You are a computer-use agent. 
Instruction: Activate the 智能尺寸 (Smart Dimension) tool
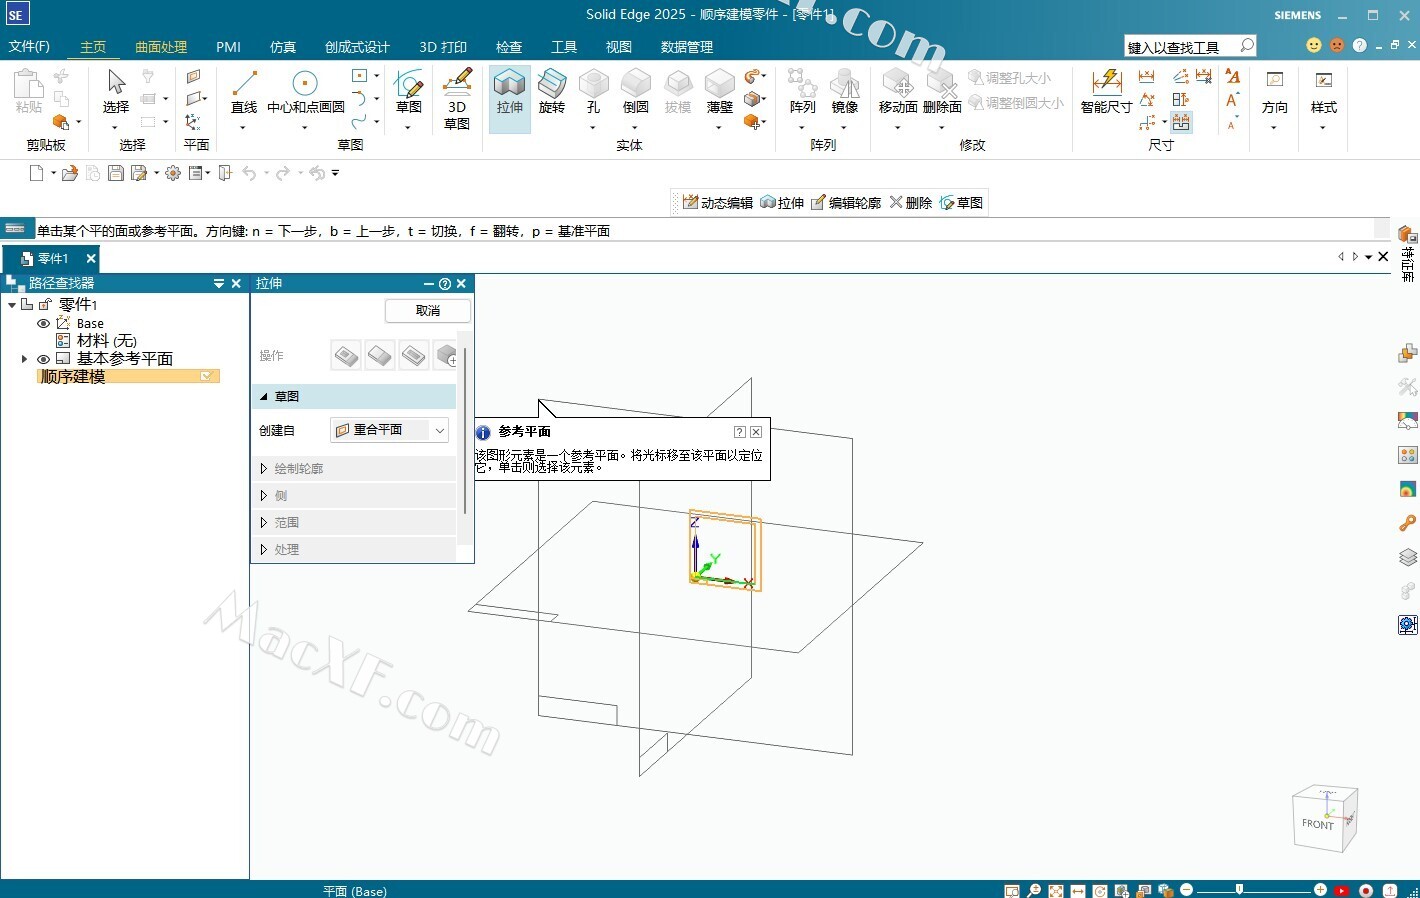pyautogui.click(x=1106, y=92)
